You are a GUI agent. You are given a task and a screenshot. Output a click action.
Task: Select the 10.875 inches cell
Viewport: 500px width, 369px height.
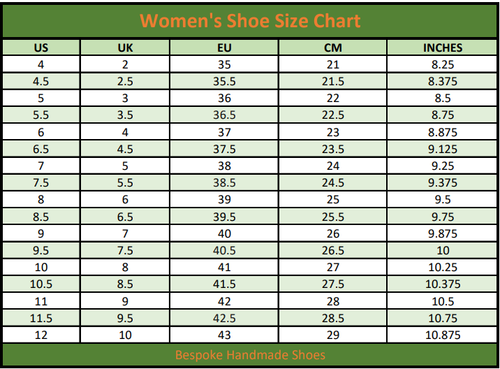(442, 335)
